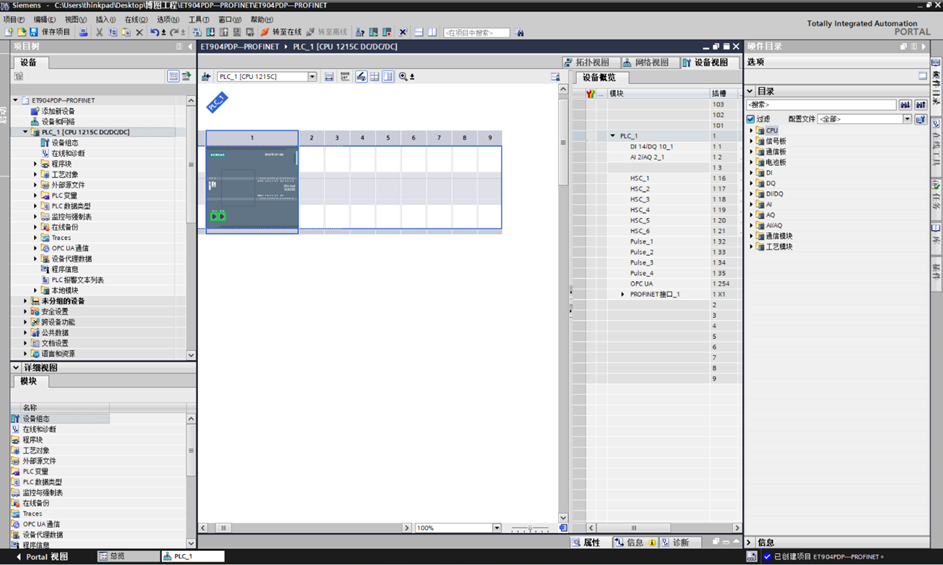Toggle the filter checkbox in hardware catalog
943x565 pixels.
point(751,119)
